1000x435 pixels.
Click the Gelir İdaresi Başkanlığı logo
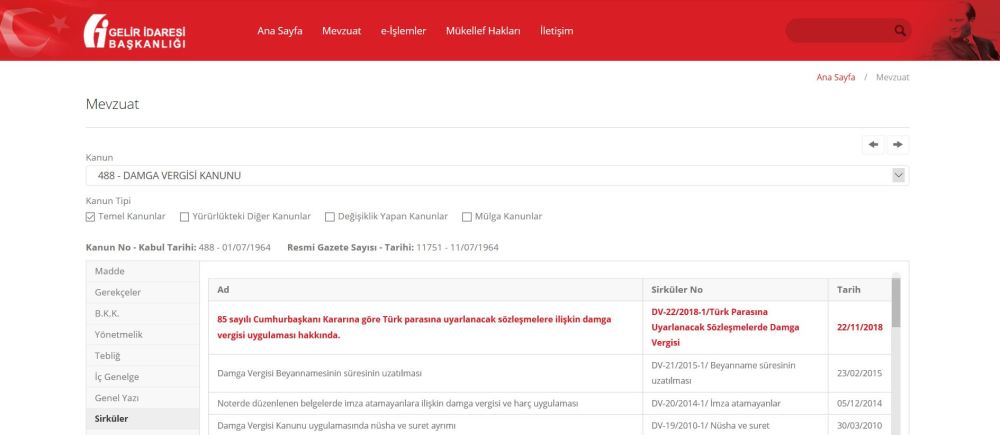pos(135,32)
